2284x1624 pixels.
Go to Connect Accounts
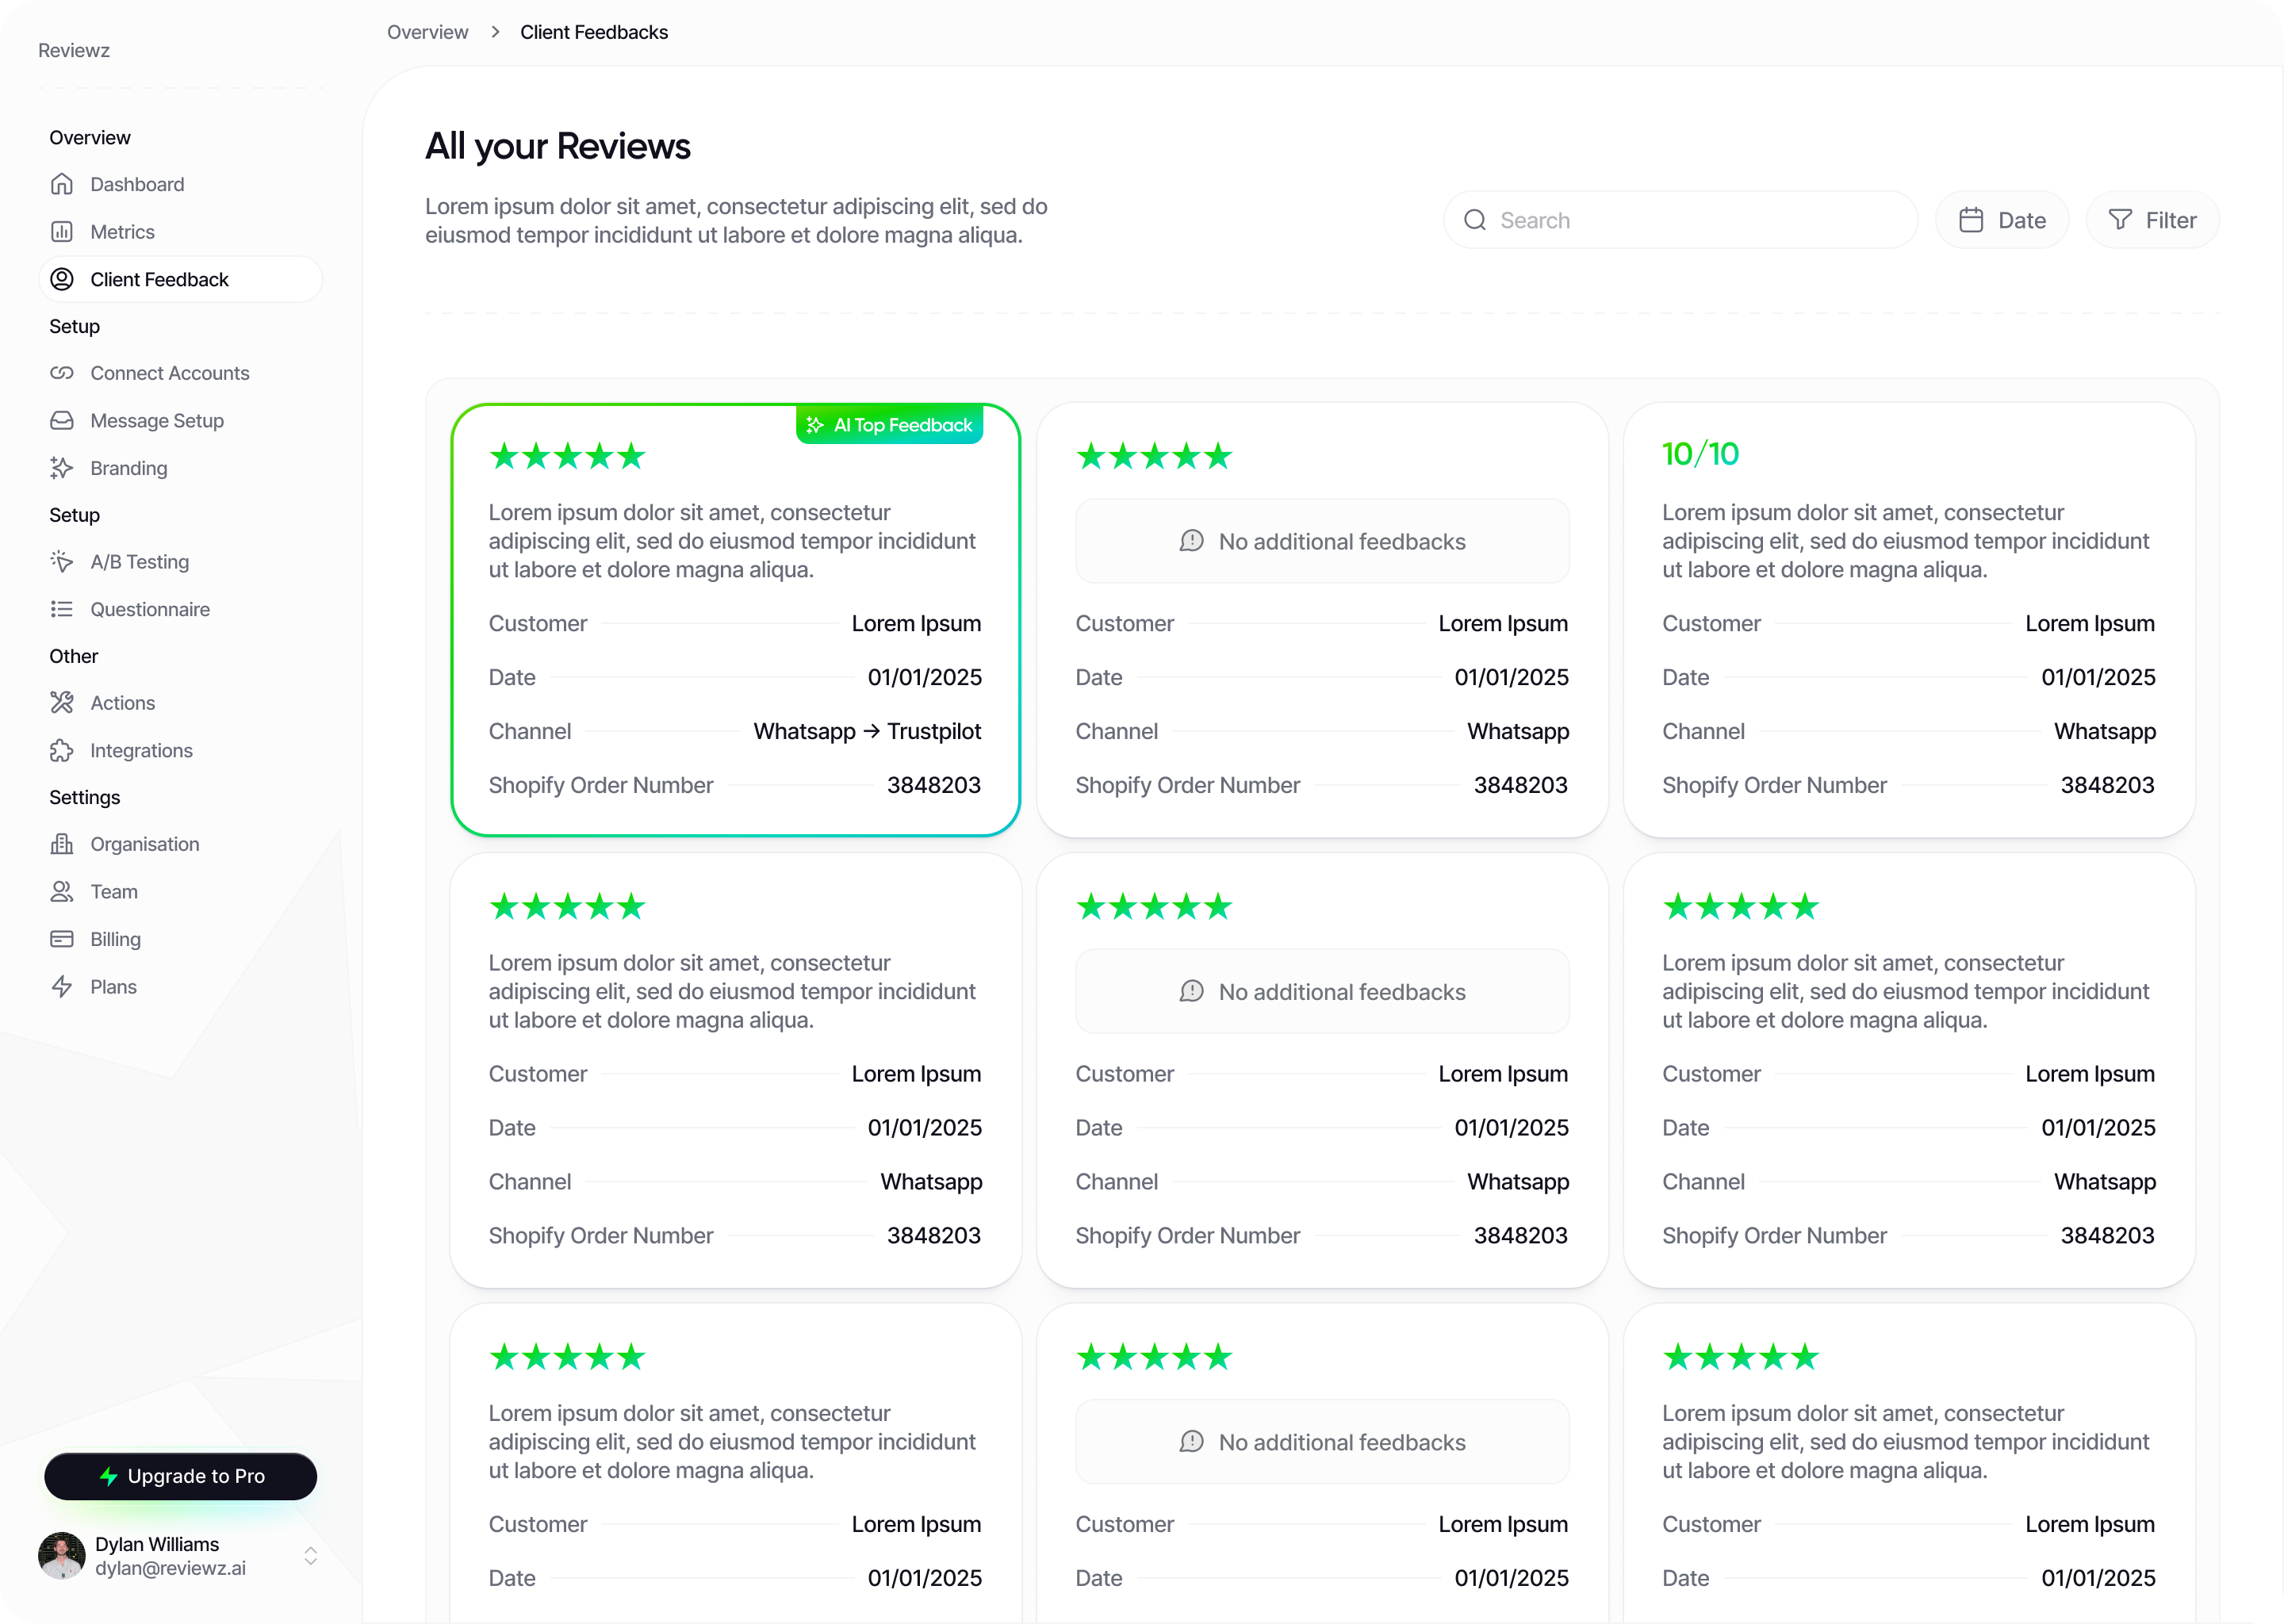(x=180, y=373)
